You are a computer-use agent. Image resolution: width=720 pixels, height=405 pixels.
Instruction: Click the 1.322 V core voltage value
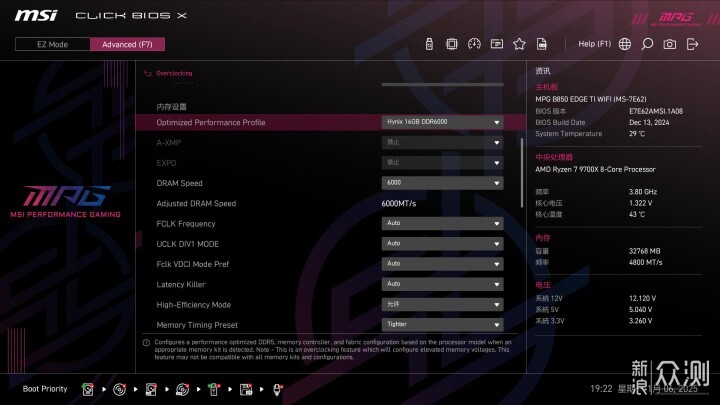[x=641, y=203]
